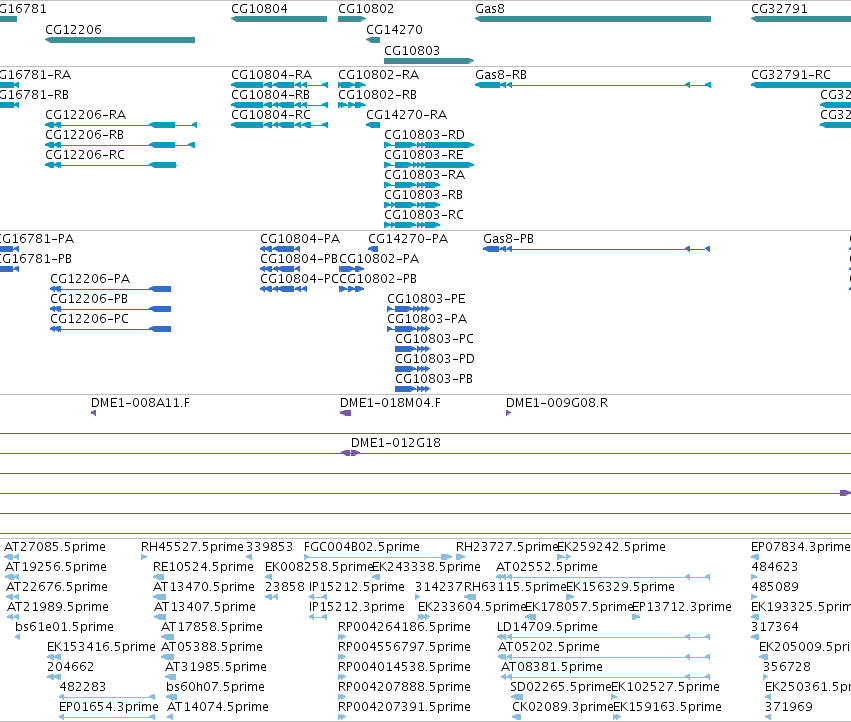This screenshot has height=722, width=851.
Task: Select transcript CG10803-RB label
Action: click(x=424, y=195)
